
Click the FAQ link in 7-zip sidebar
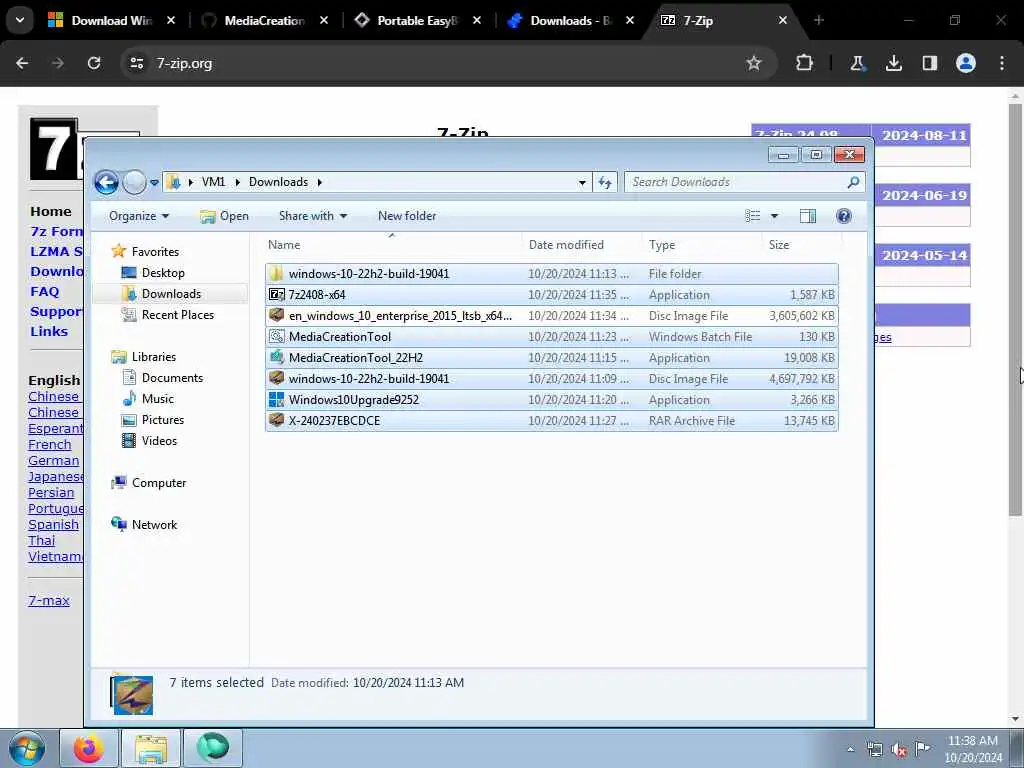[44, 292]
